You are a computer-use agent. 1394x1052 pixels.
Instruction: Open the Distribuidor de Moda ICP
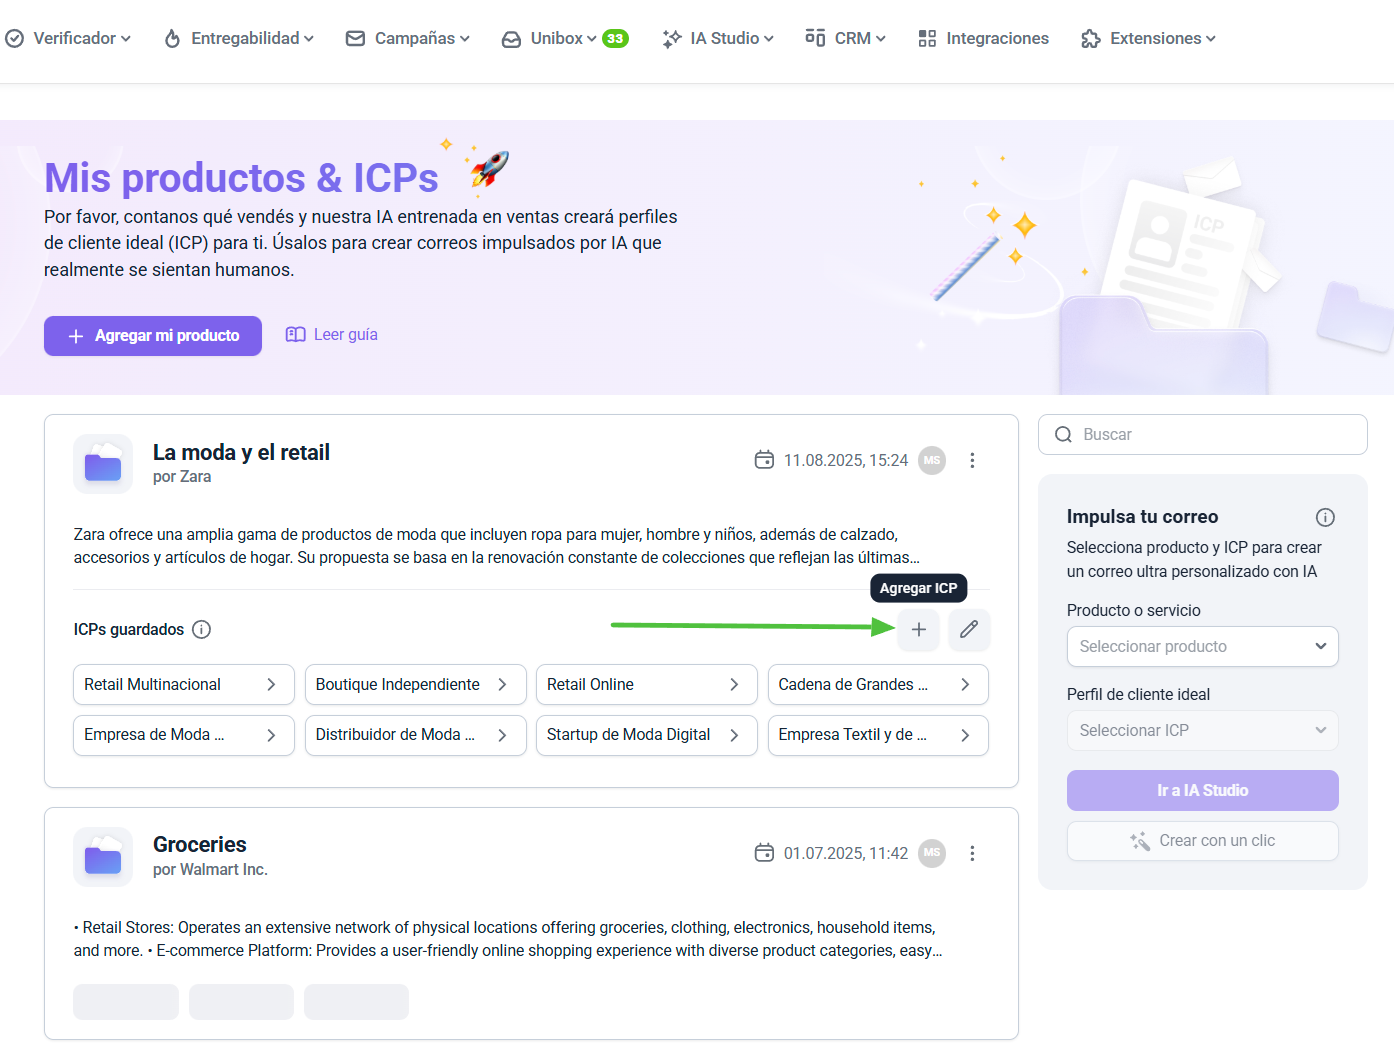click(415, 735)
